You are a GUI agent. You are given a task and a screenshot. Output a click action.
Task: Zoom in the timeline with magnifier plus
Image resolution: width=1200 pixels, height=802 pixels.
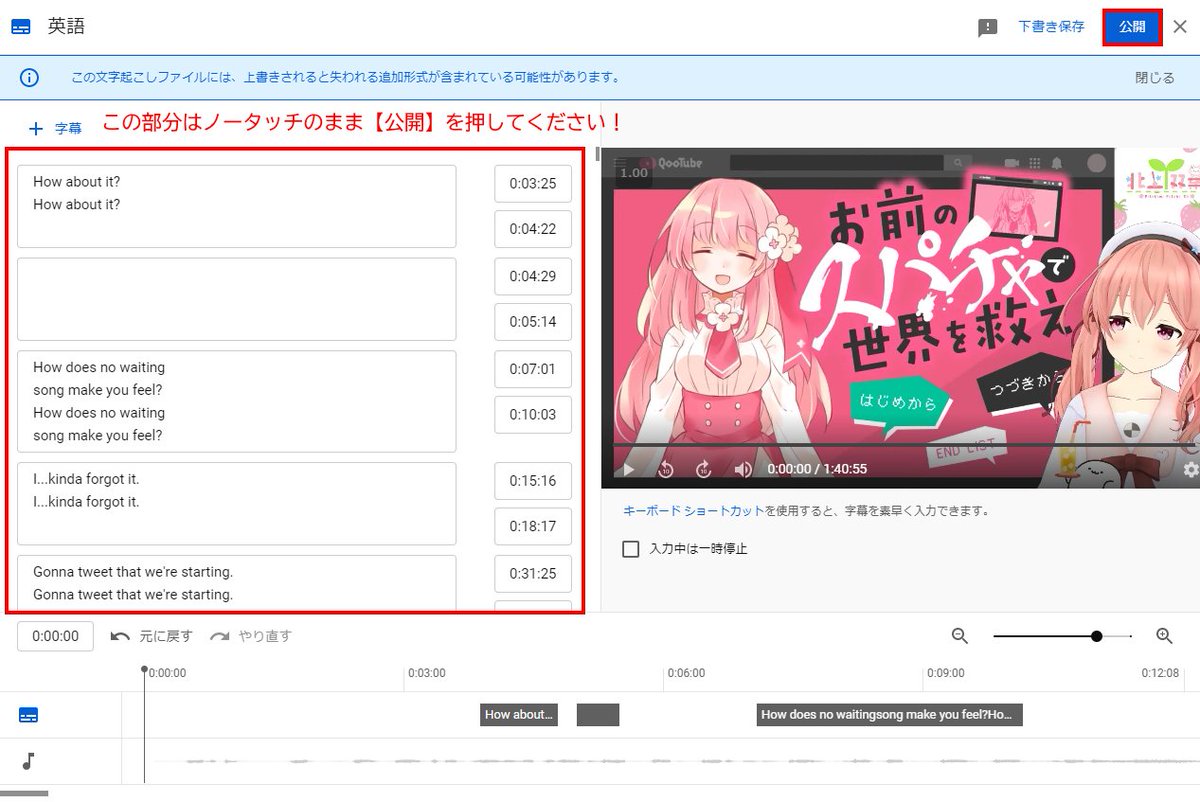(1164, 636)
